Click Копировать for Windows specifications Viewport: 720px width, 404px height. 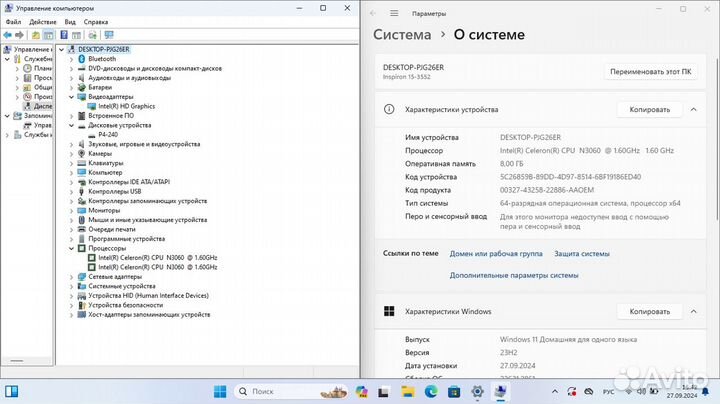coord(649,311)
